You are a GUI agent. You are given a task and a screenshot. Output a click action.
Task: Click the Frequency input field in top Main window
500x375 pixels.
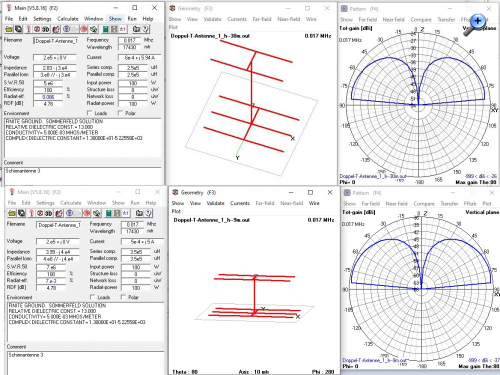pos(130,40)
